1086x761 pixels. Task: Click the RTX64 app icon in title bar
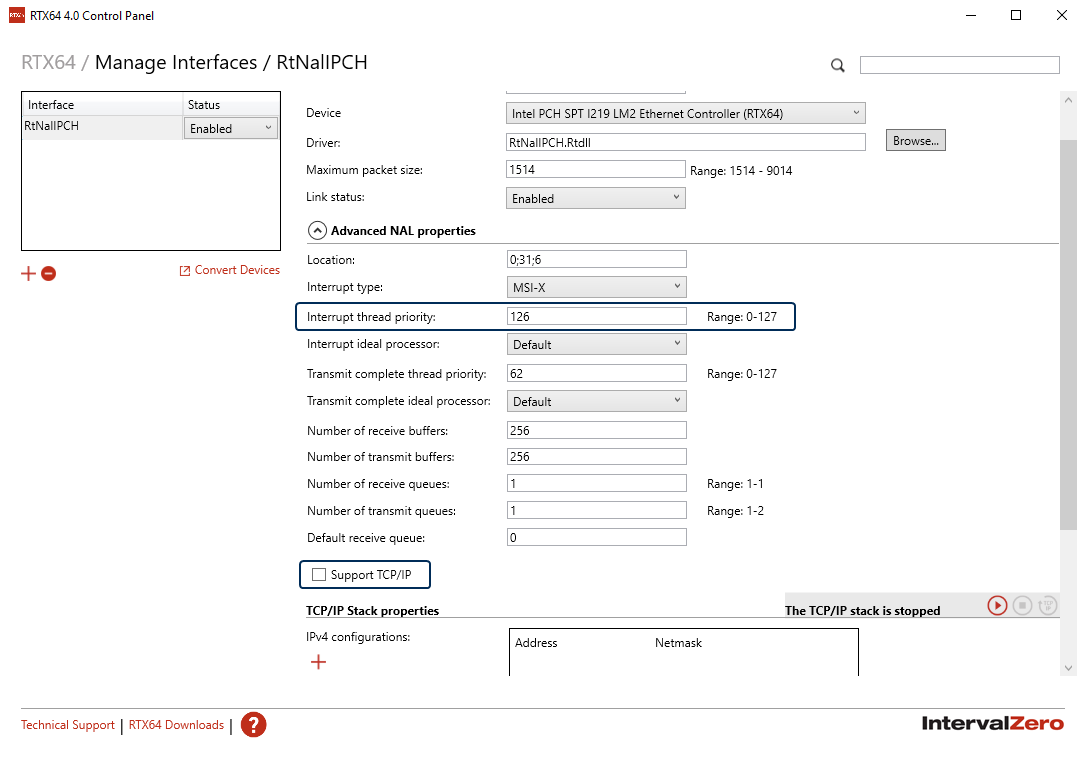click(x=17, y=15)
